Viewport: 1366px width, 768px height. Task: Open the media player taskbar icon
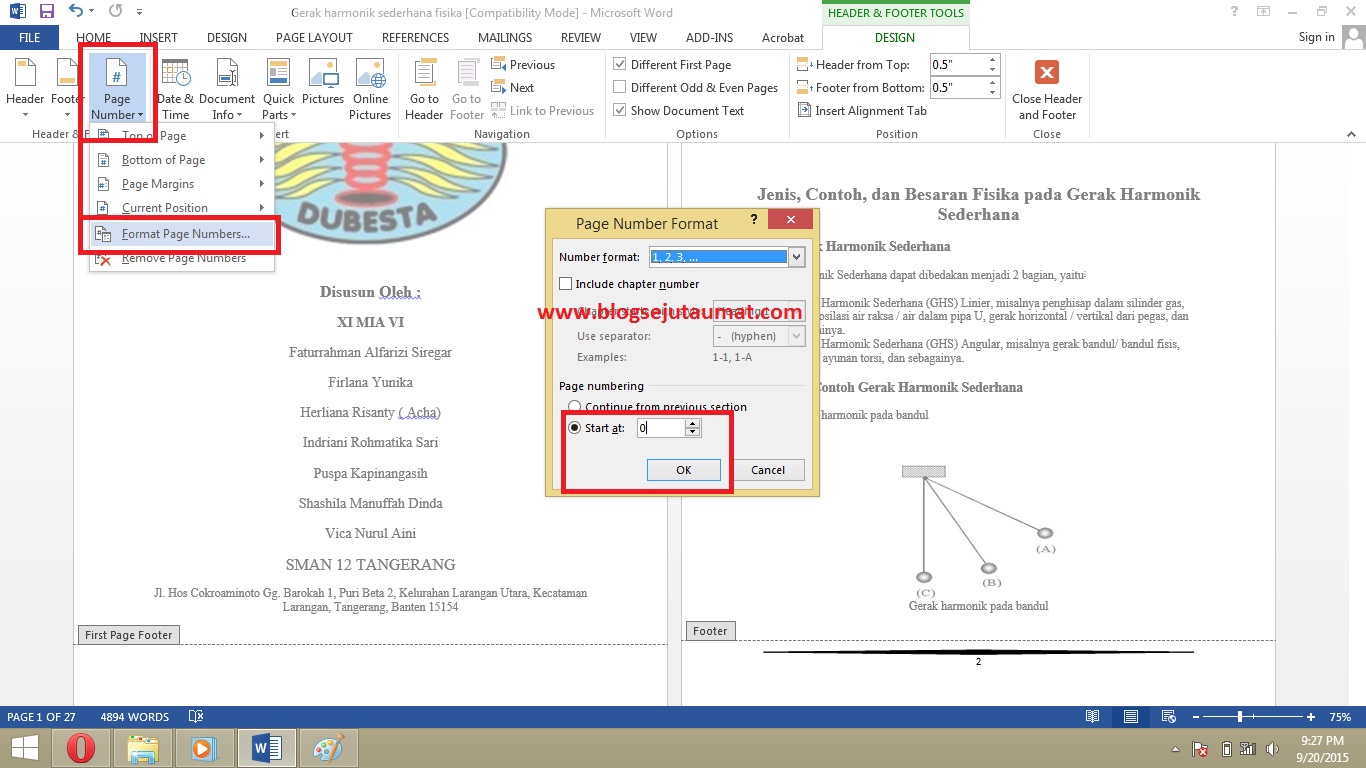click(205, 747)
